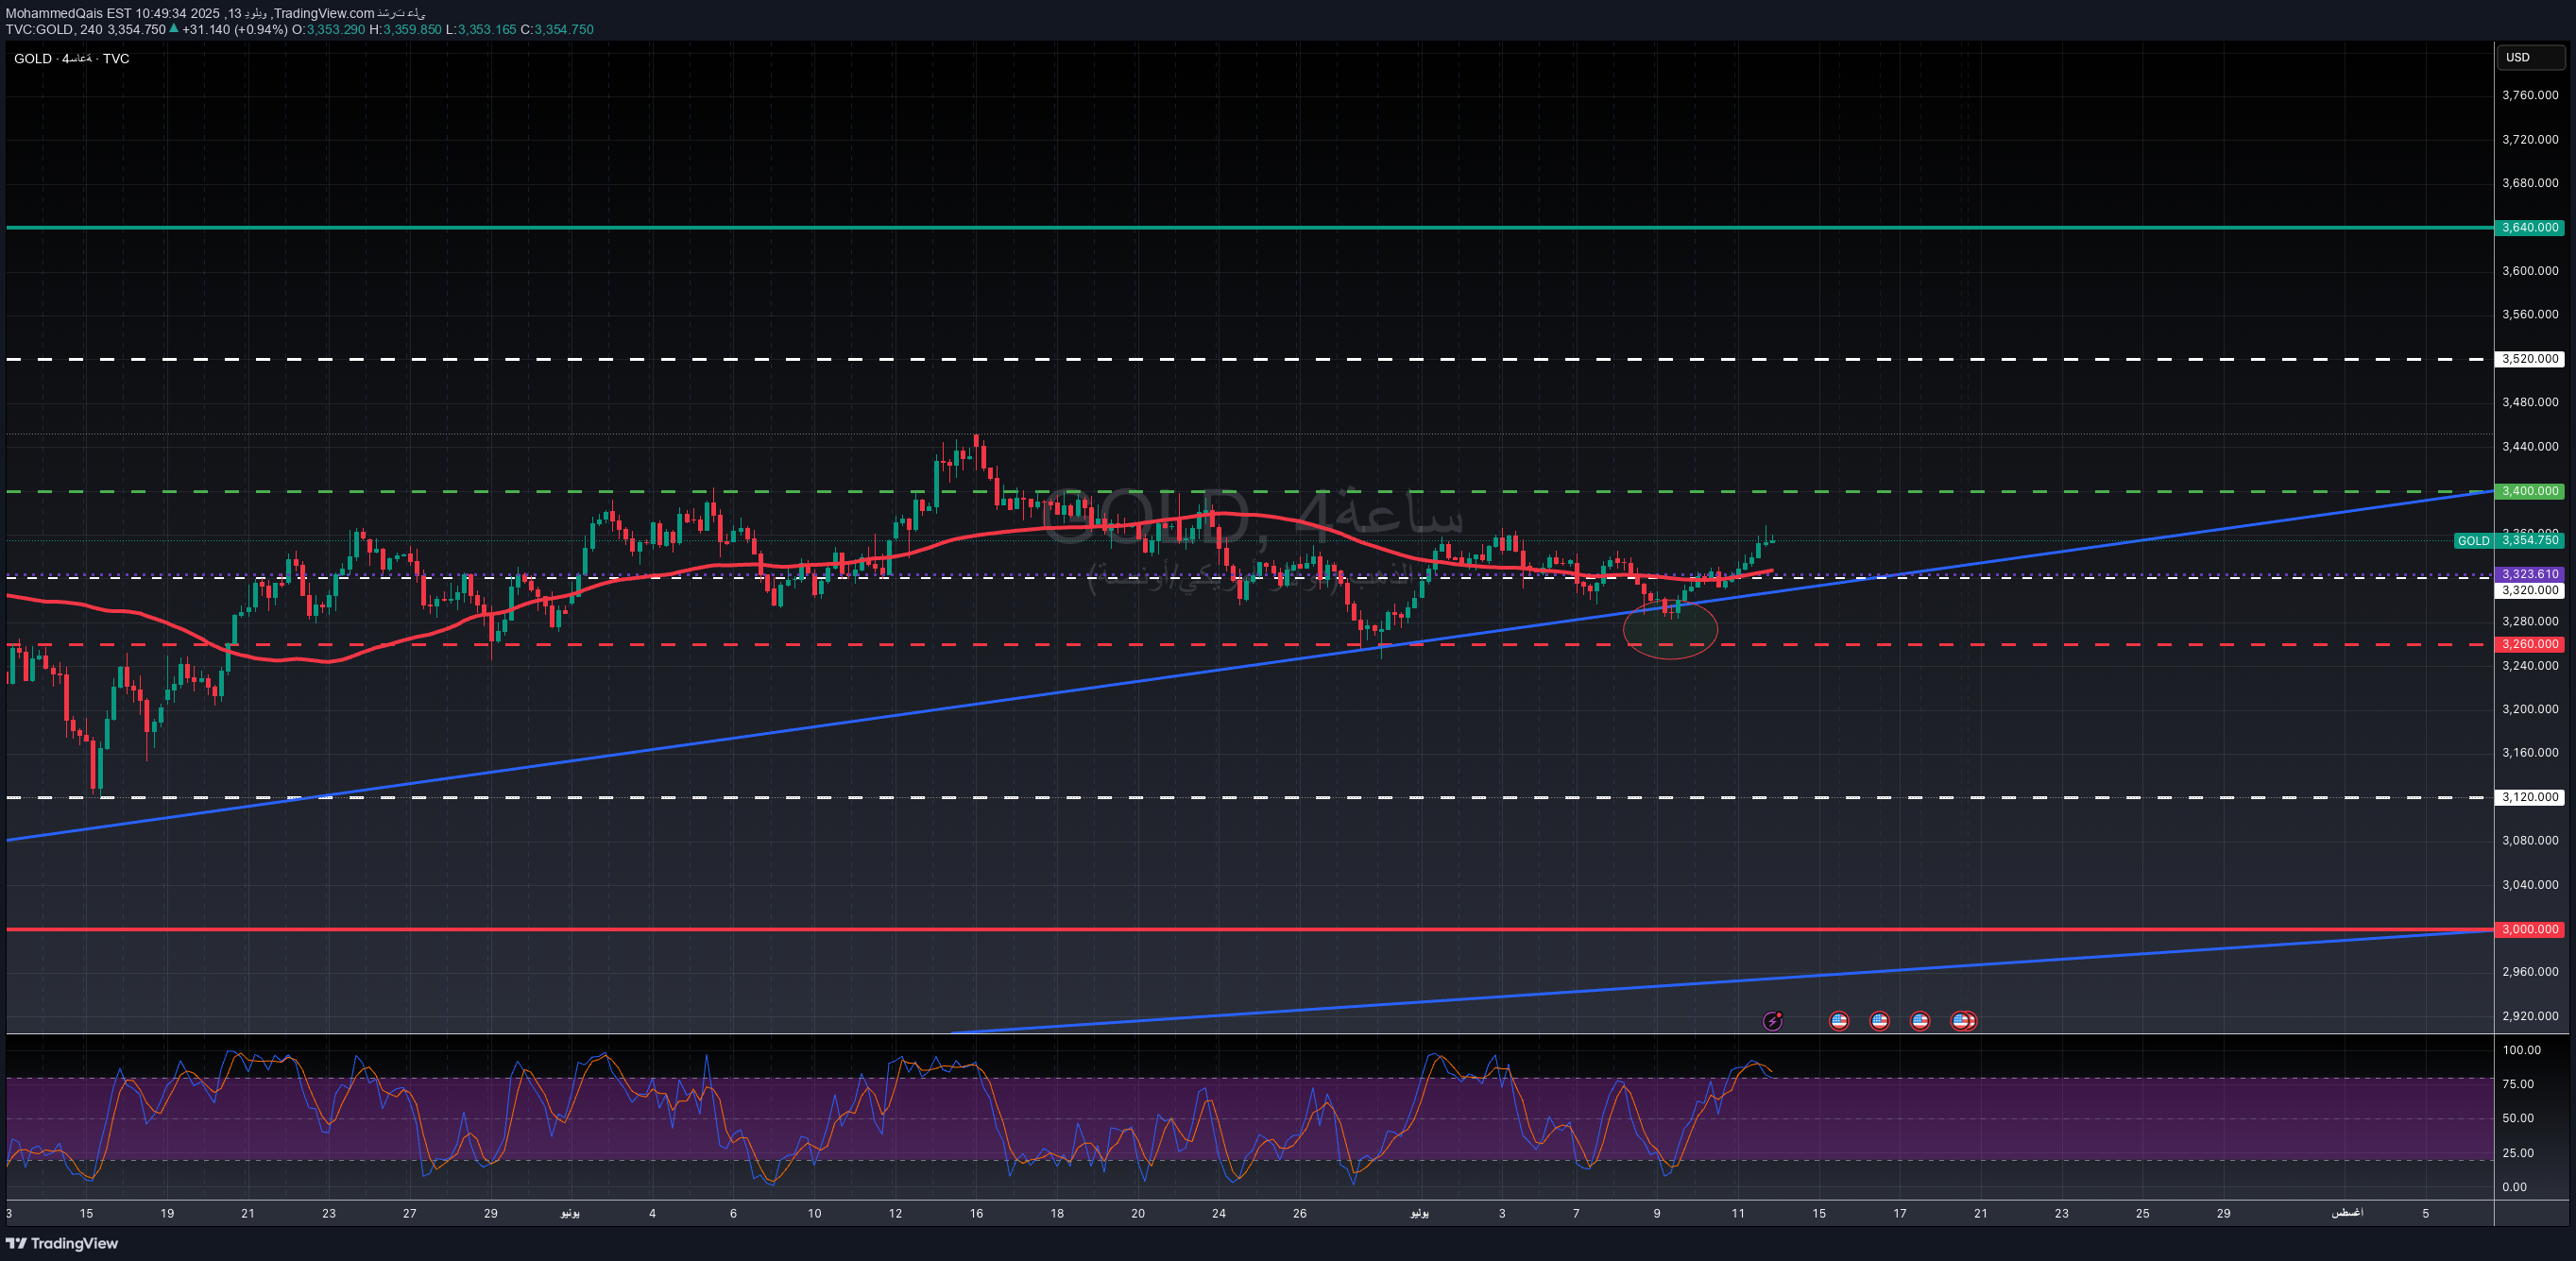Image resolution: width=2576 pixels, height=1261 pixels.
Task: Click the 75.00 oscillator axis value
Action: [2518, 1084]
